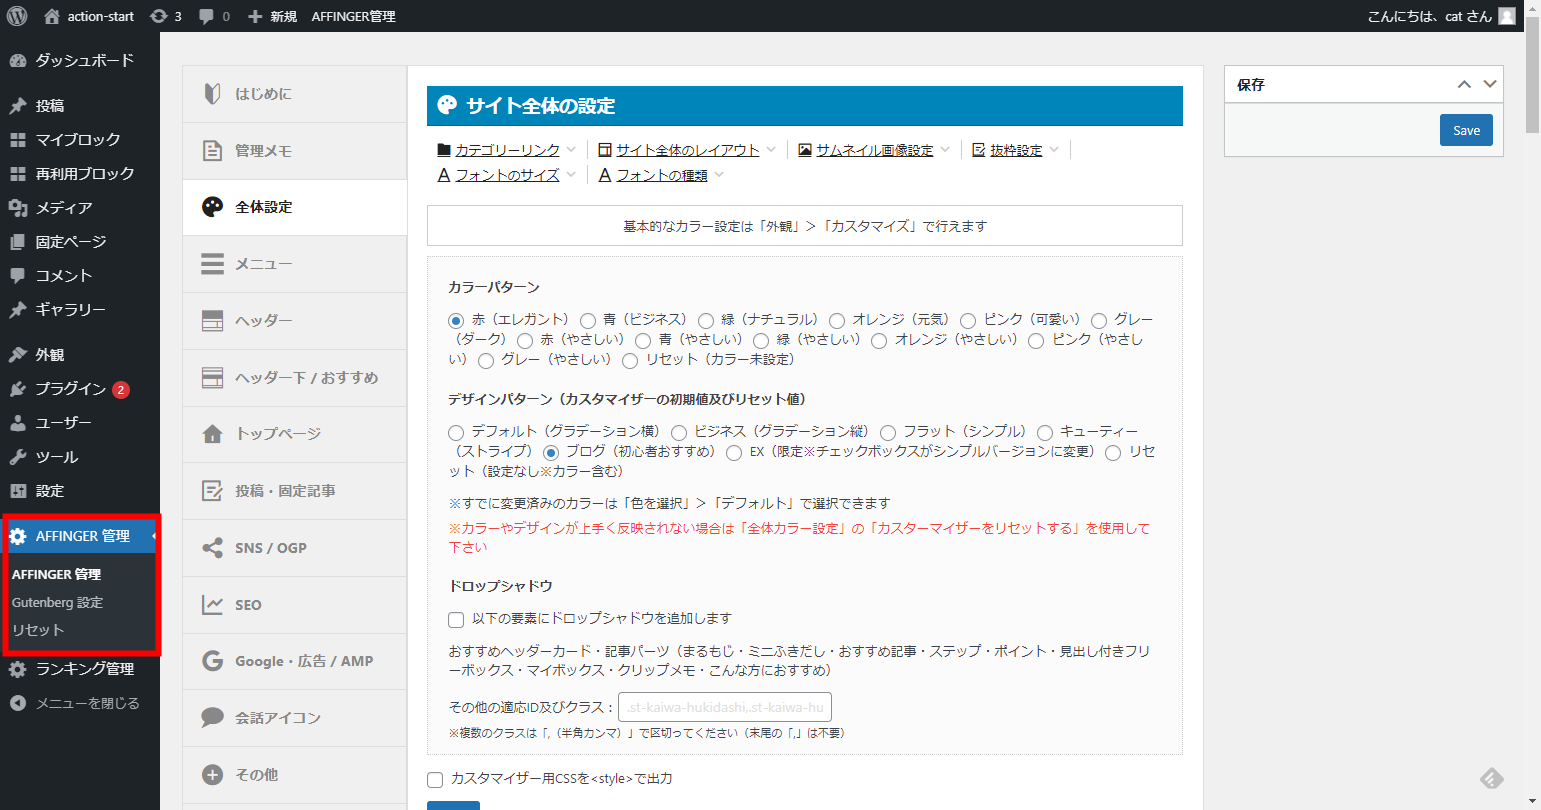Select 青（ビジネス） color pattern

tap(588, 321)
